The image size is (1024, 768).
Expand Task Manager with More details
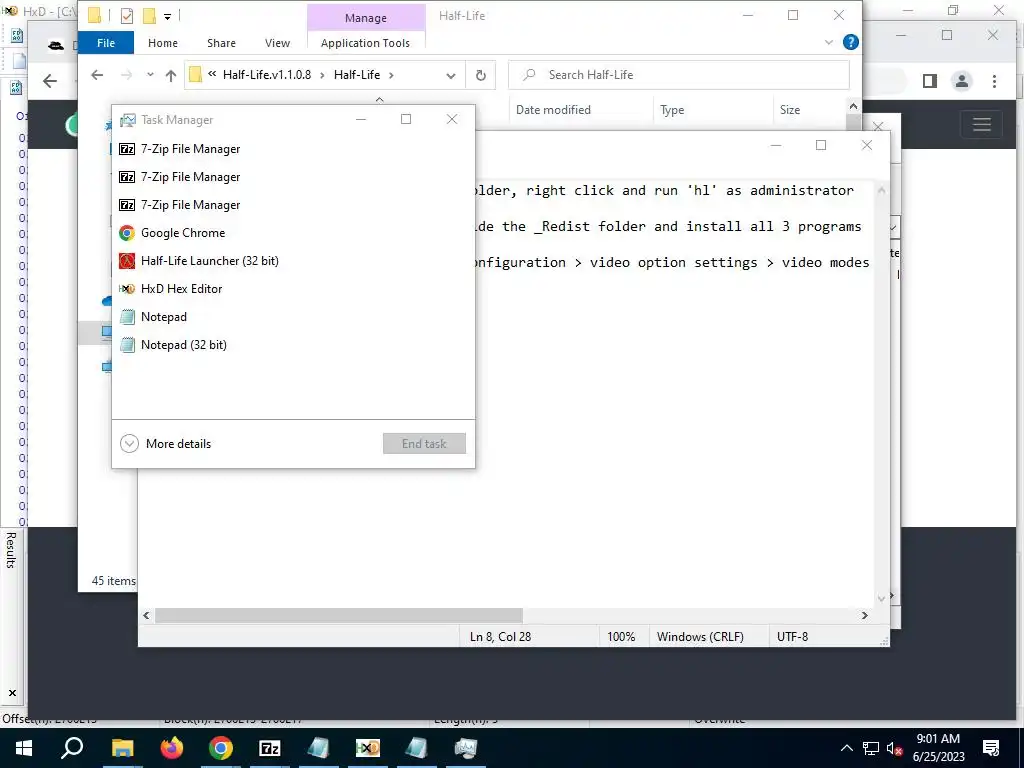point(166,444)
